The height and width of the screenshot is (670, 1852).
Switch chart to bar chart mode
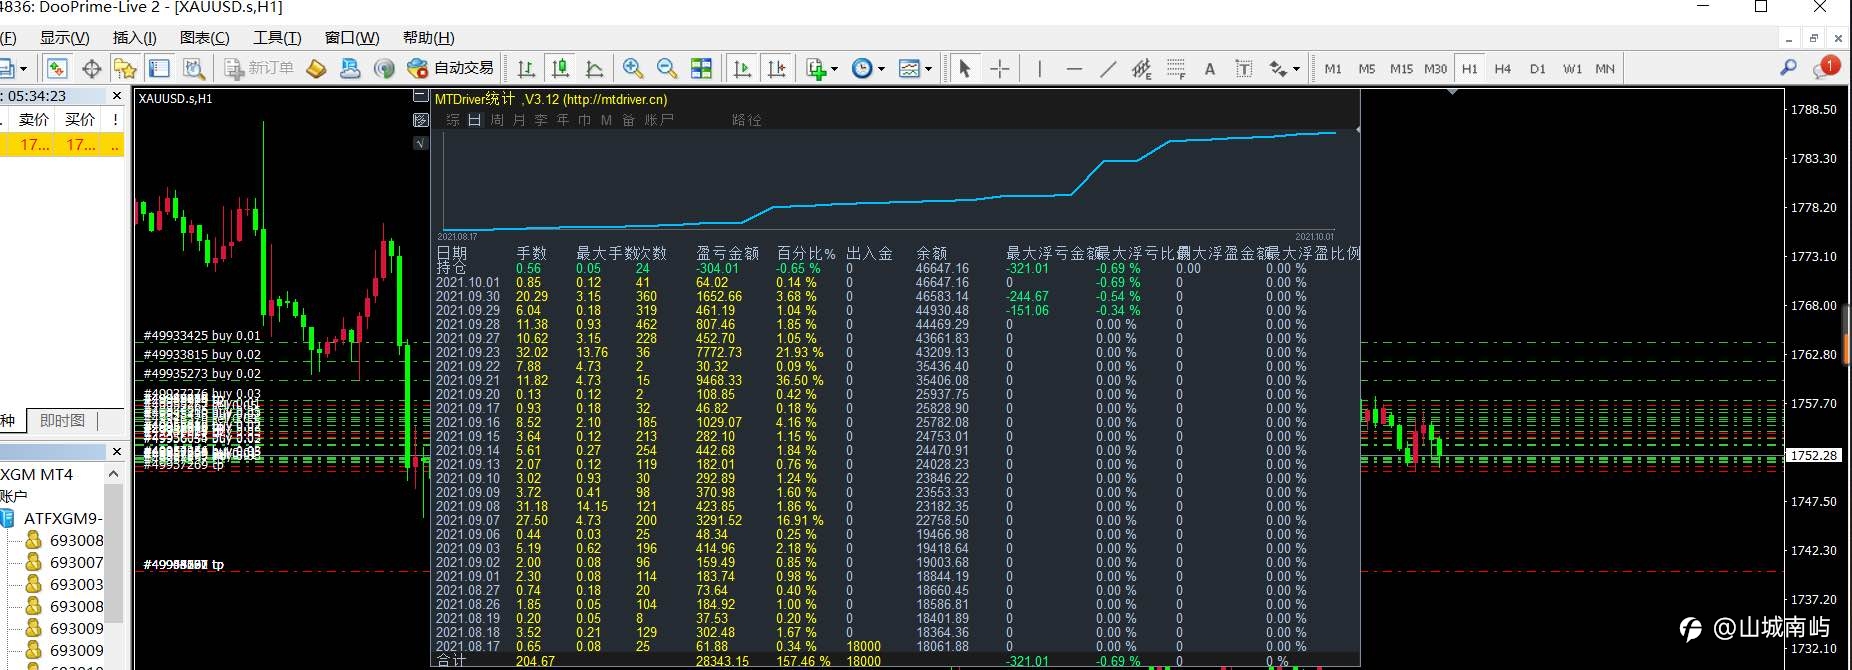[526, 68]
